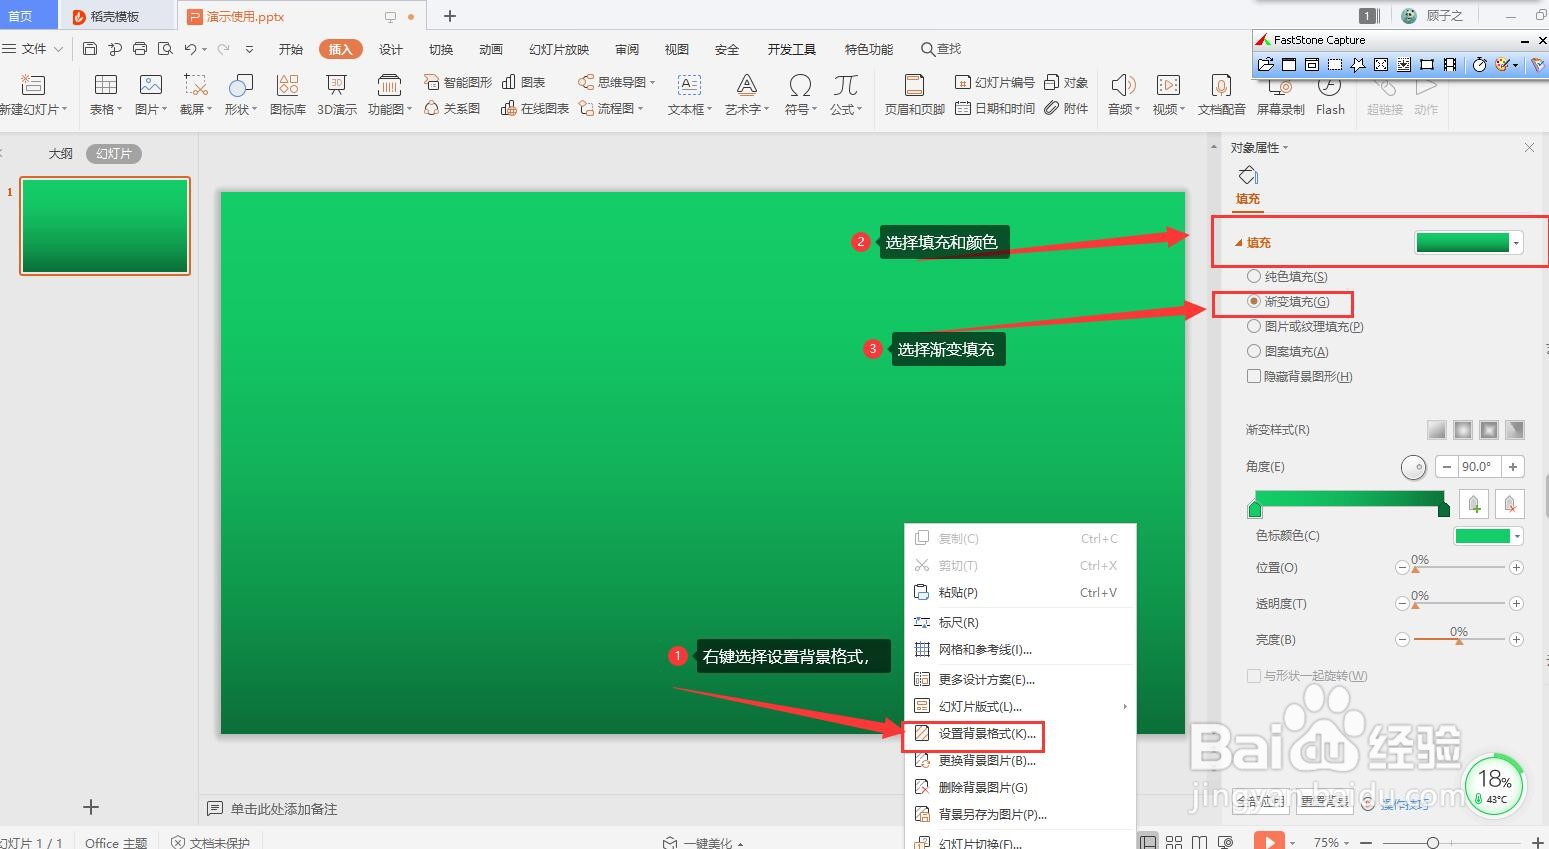Insert a 关系图 relationship diagram
Viewport: 1549px width, 849px height.
452,108
